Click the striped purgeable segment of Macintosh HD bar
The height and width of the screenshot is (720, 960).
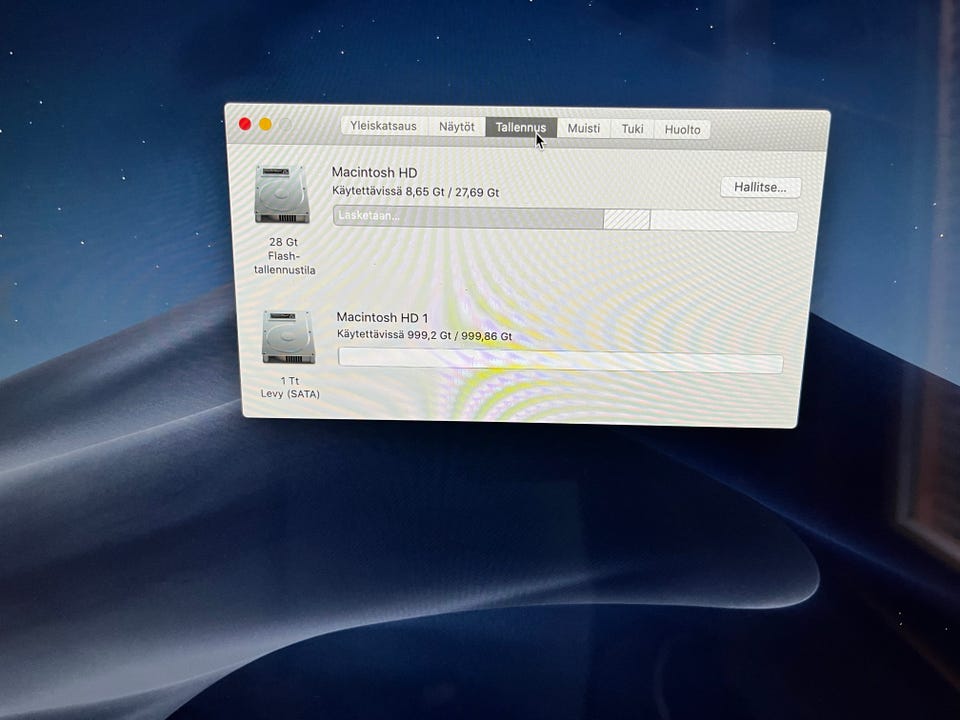(626, 219)
